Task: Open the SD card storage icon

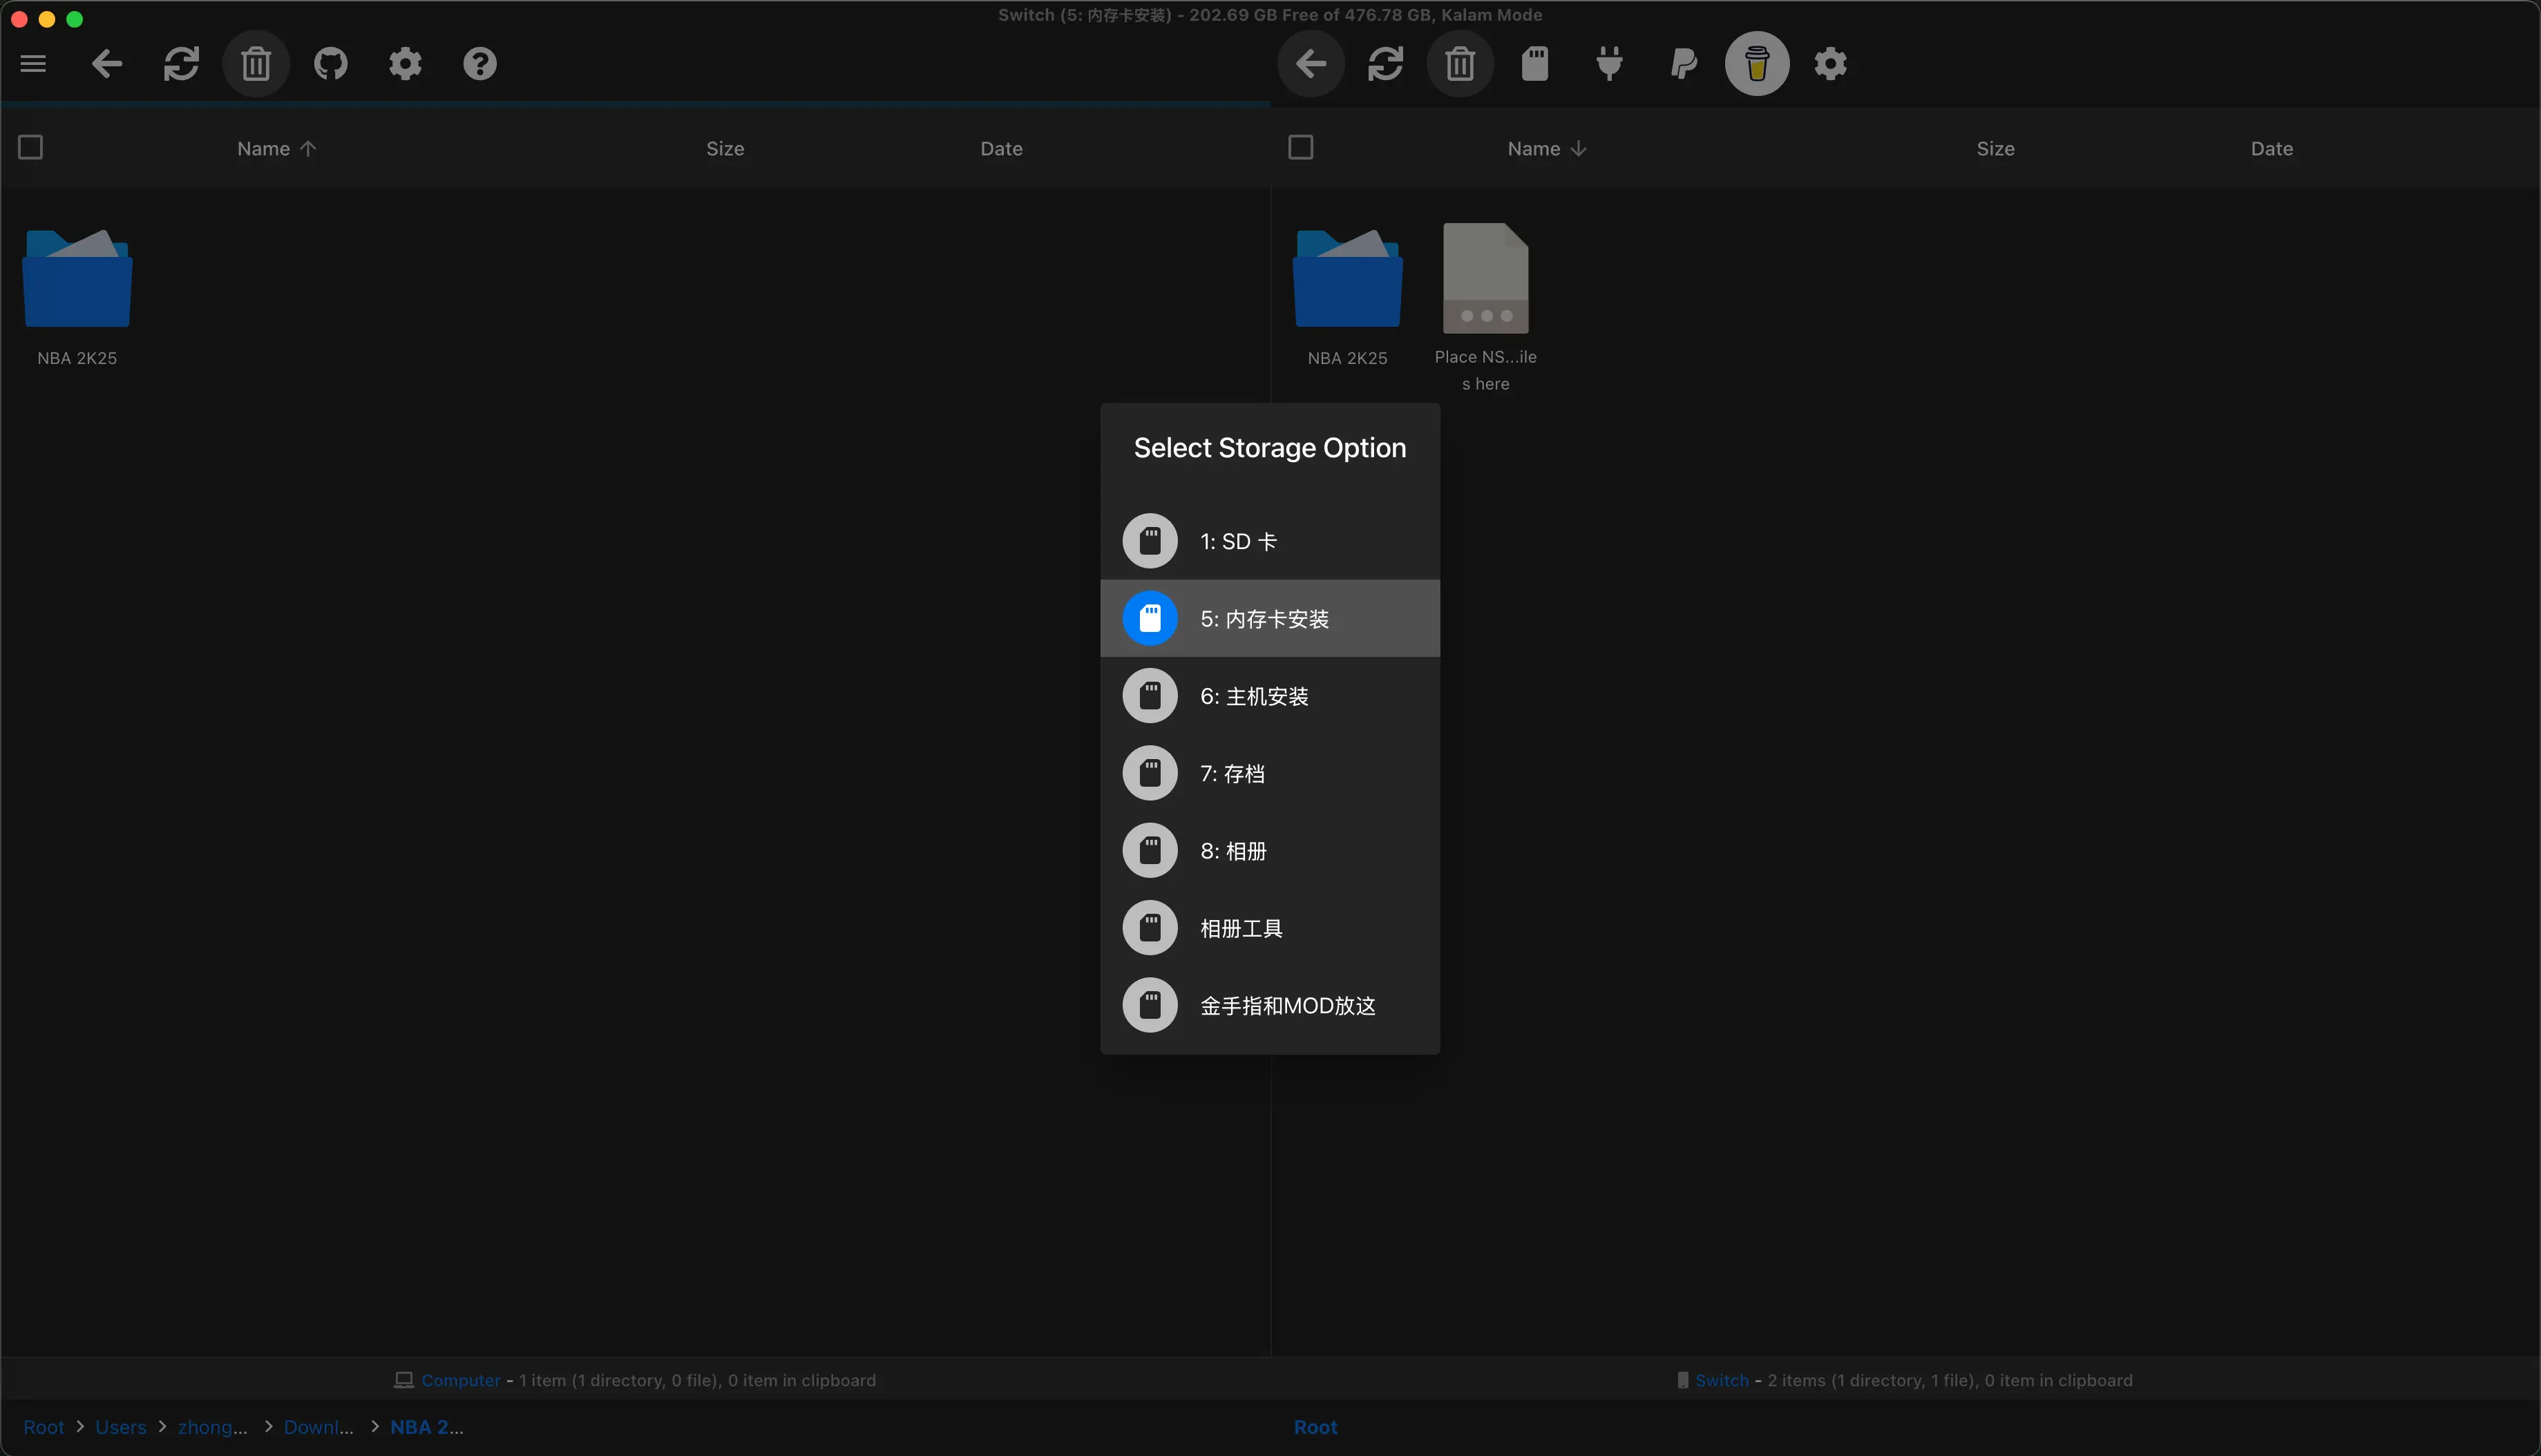Action: coord(1535,63)
